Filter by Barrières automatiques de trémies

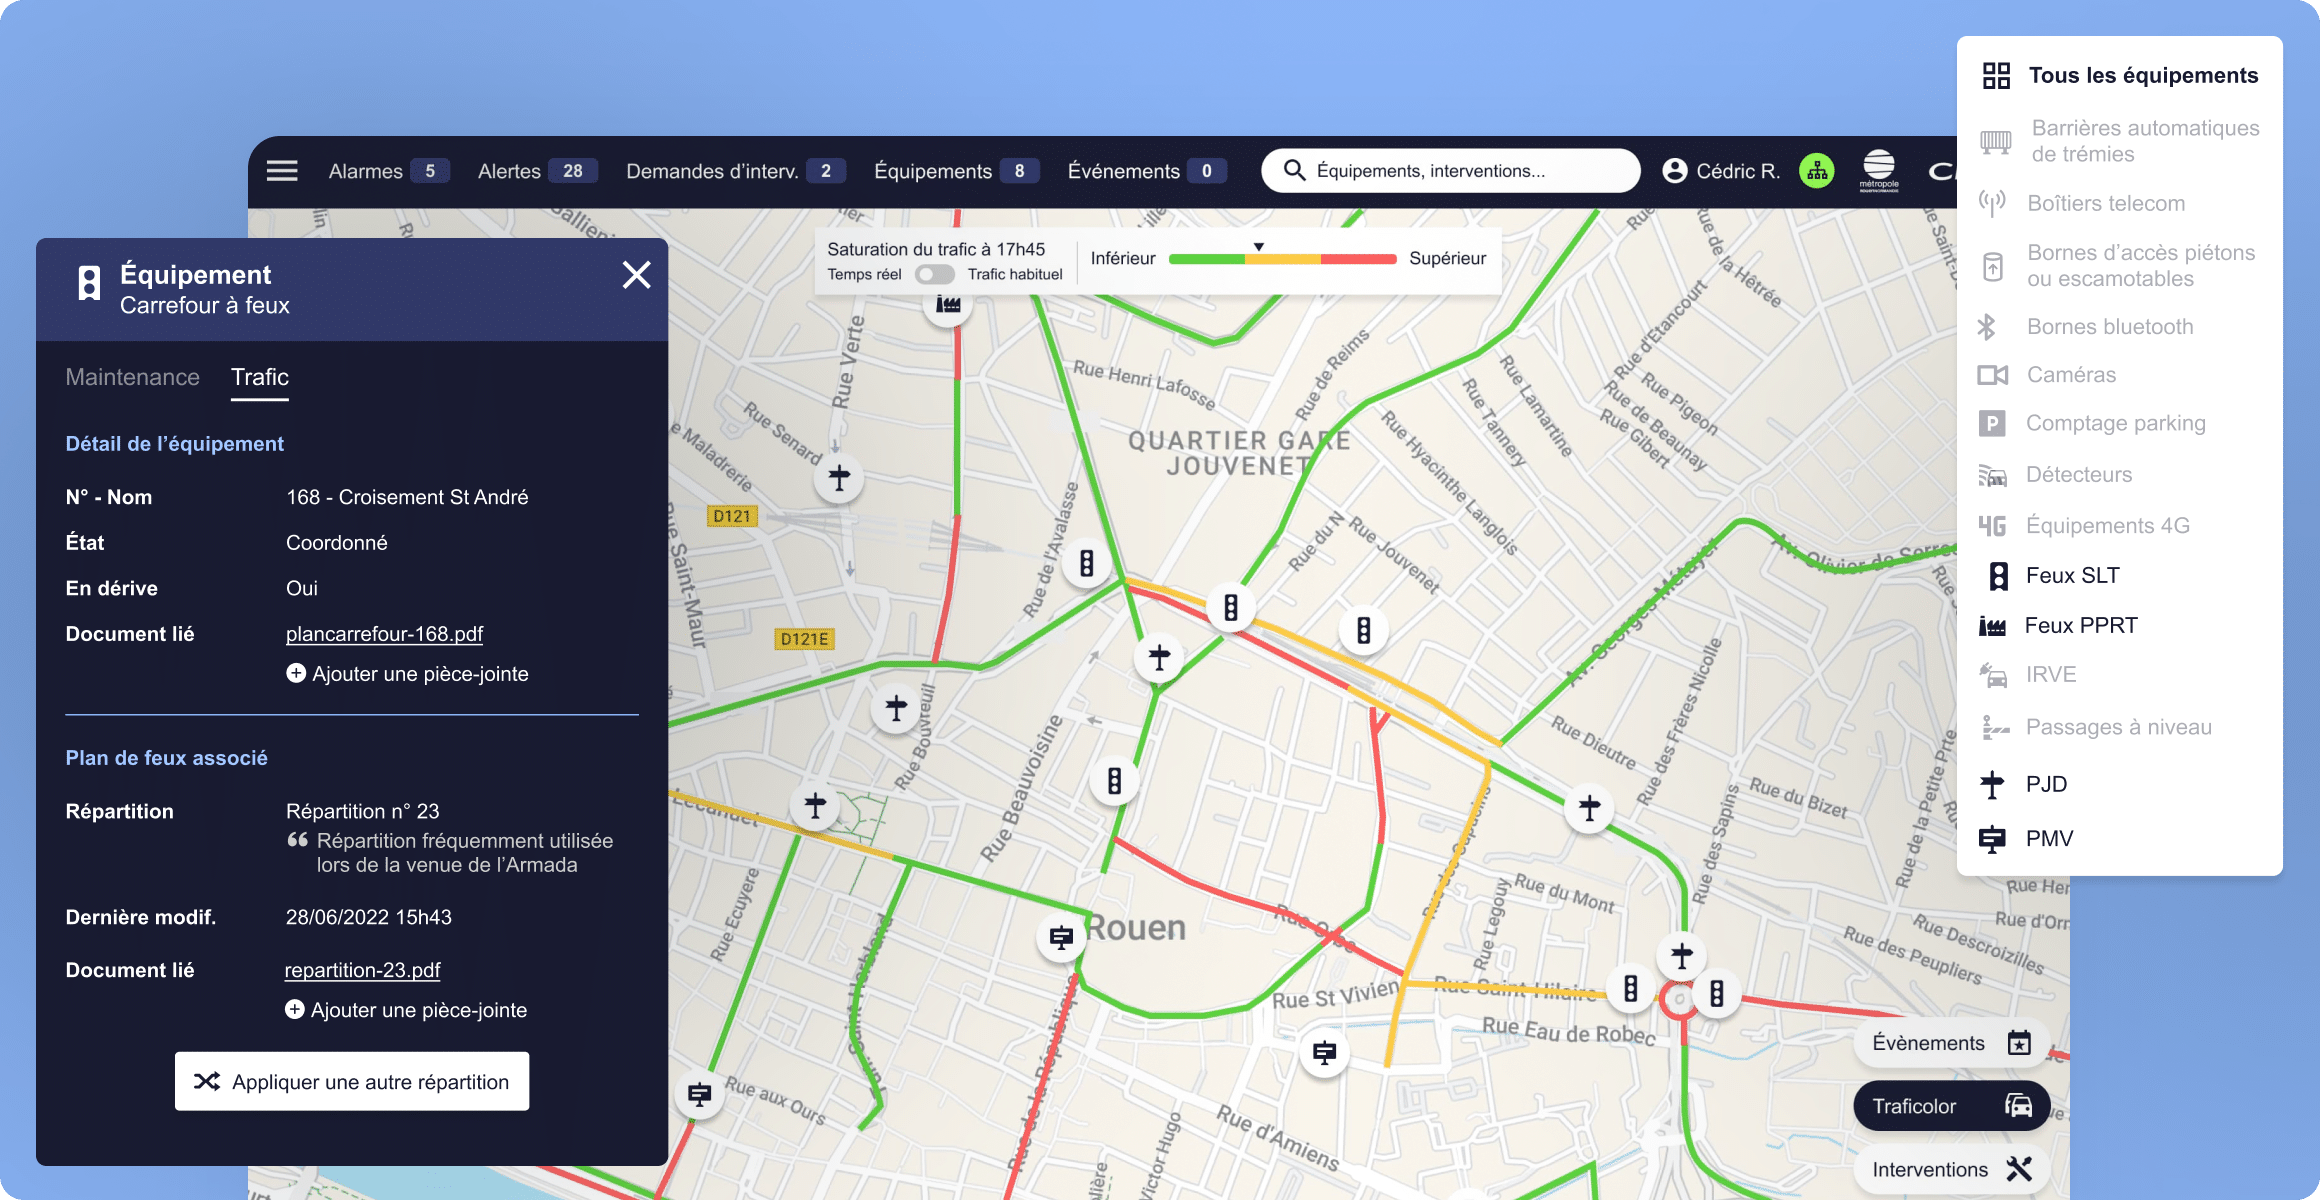[x=2120, y=141]
